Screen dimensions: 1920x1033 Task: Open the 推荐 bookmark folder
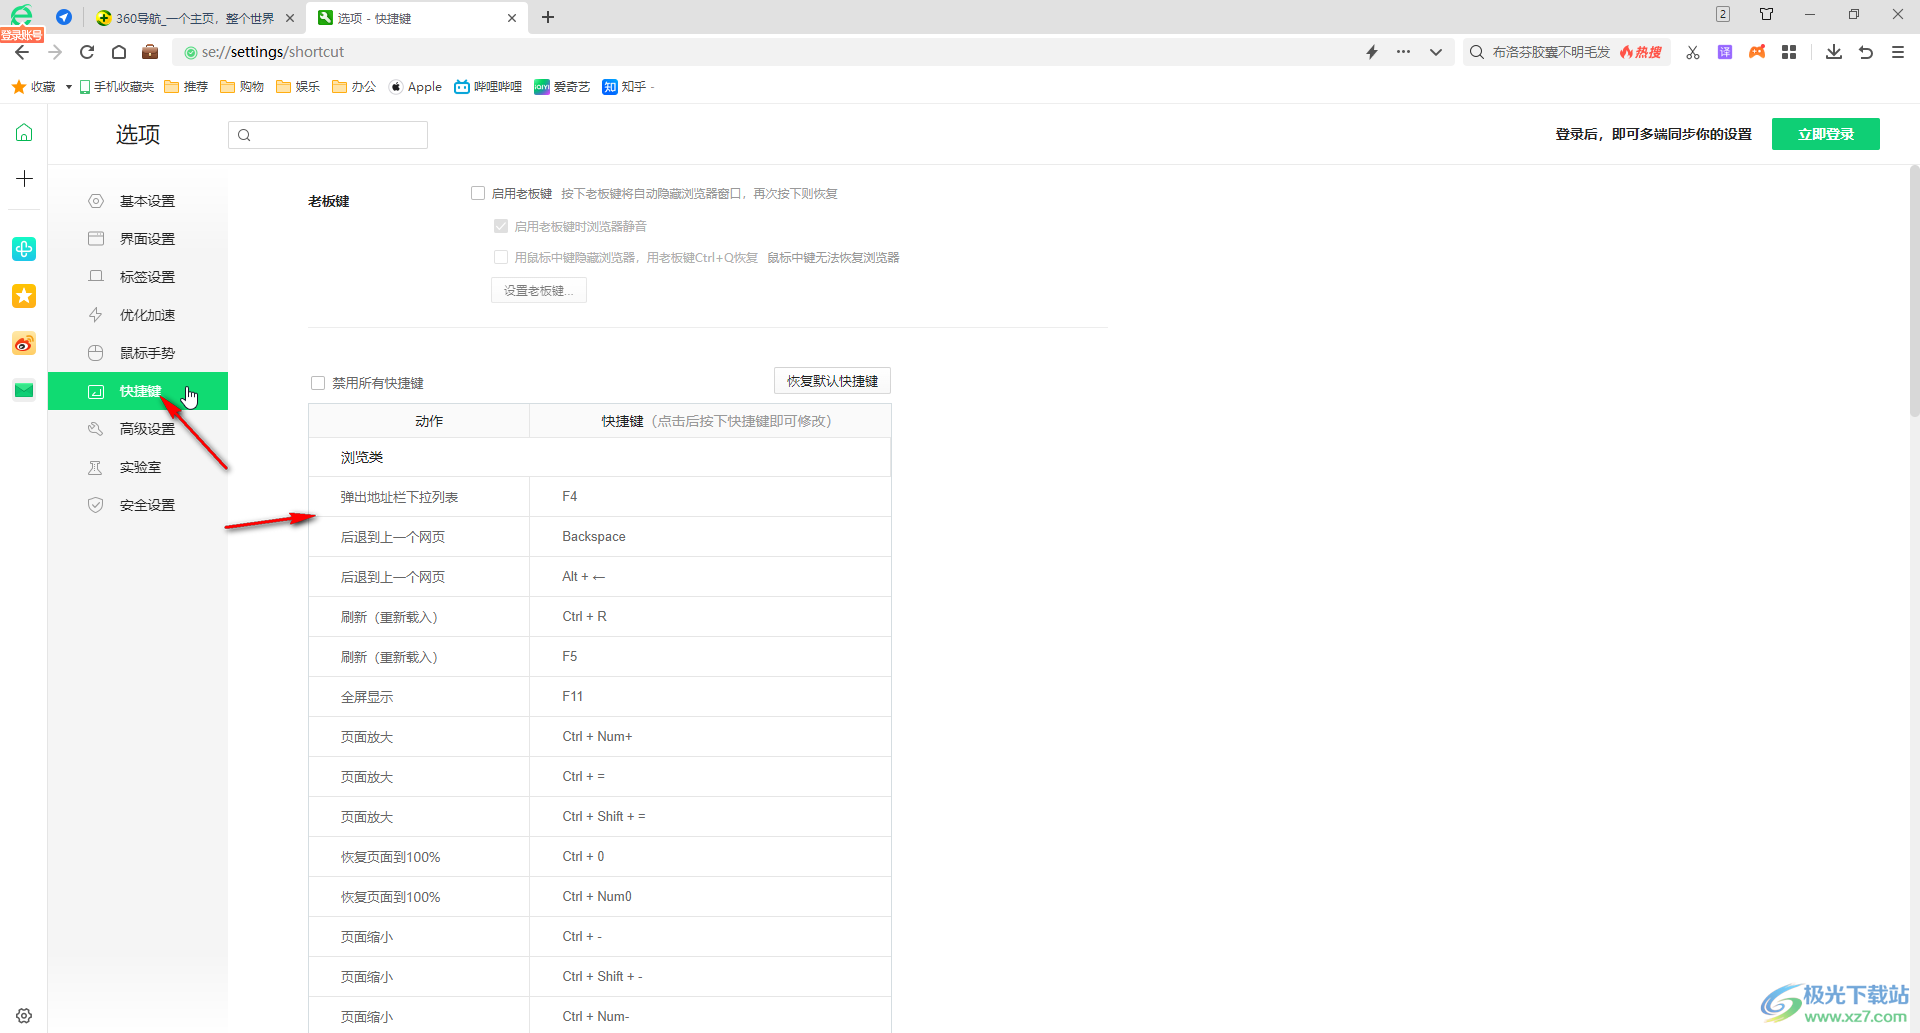(x=186, y=87)
